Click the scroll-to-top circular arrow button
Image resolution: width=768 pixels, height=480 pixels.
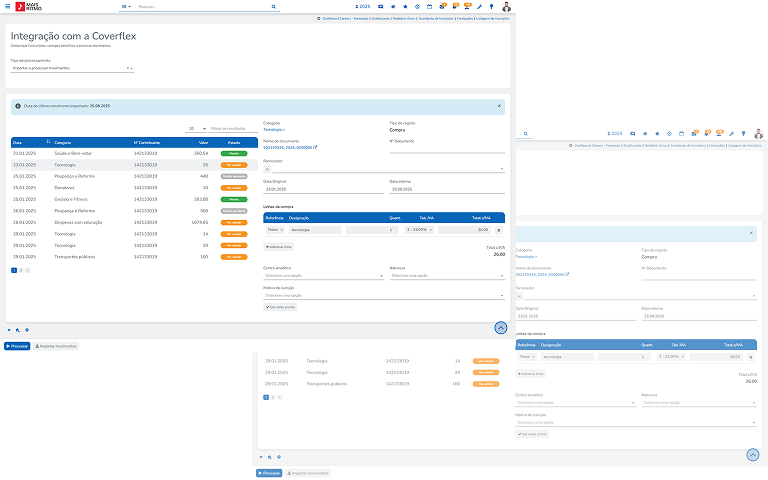click(500, 327)
